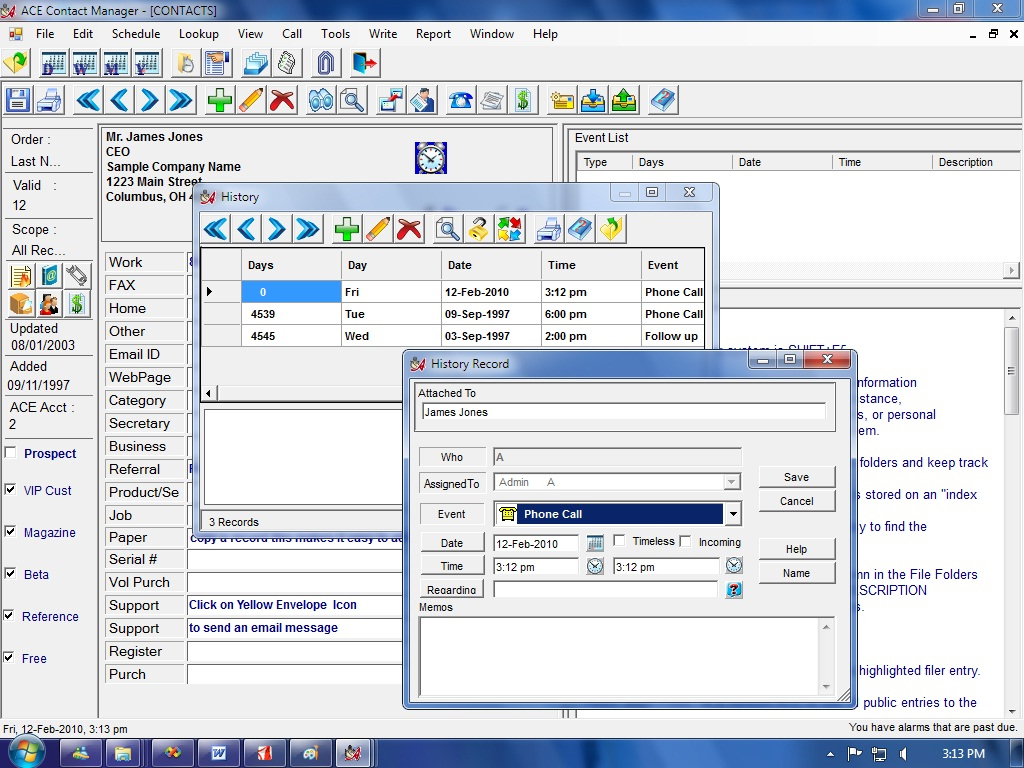Open the Report menu

[x=433, y=33]
